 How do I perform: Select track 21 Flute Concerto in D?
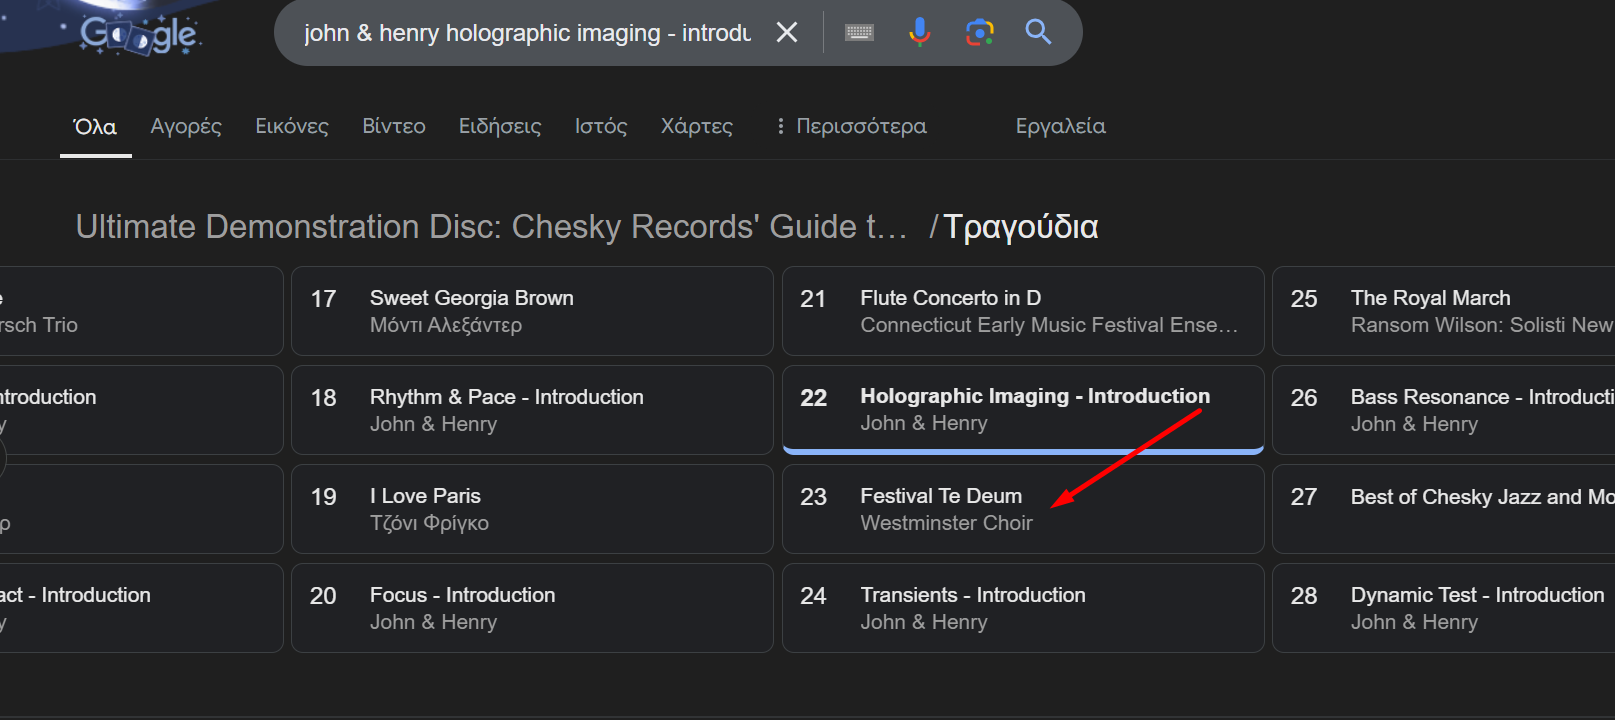[x=1023, y=311]
